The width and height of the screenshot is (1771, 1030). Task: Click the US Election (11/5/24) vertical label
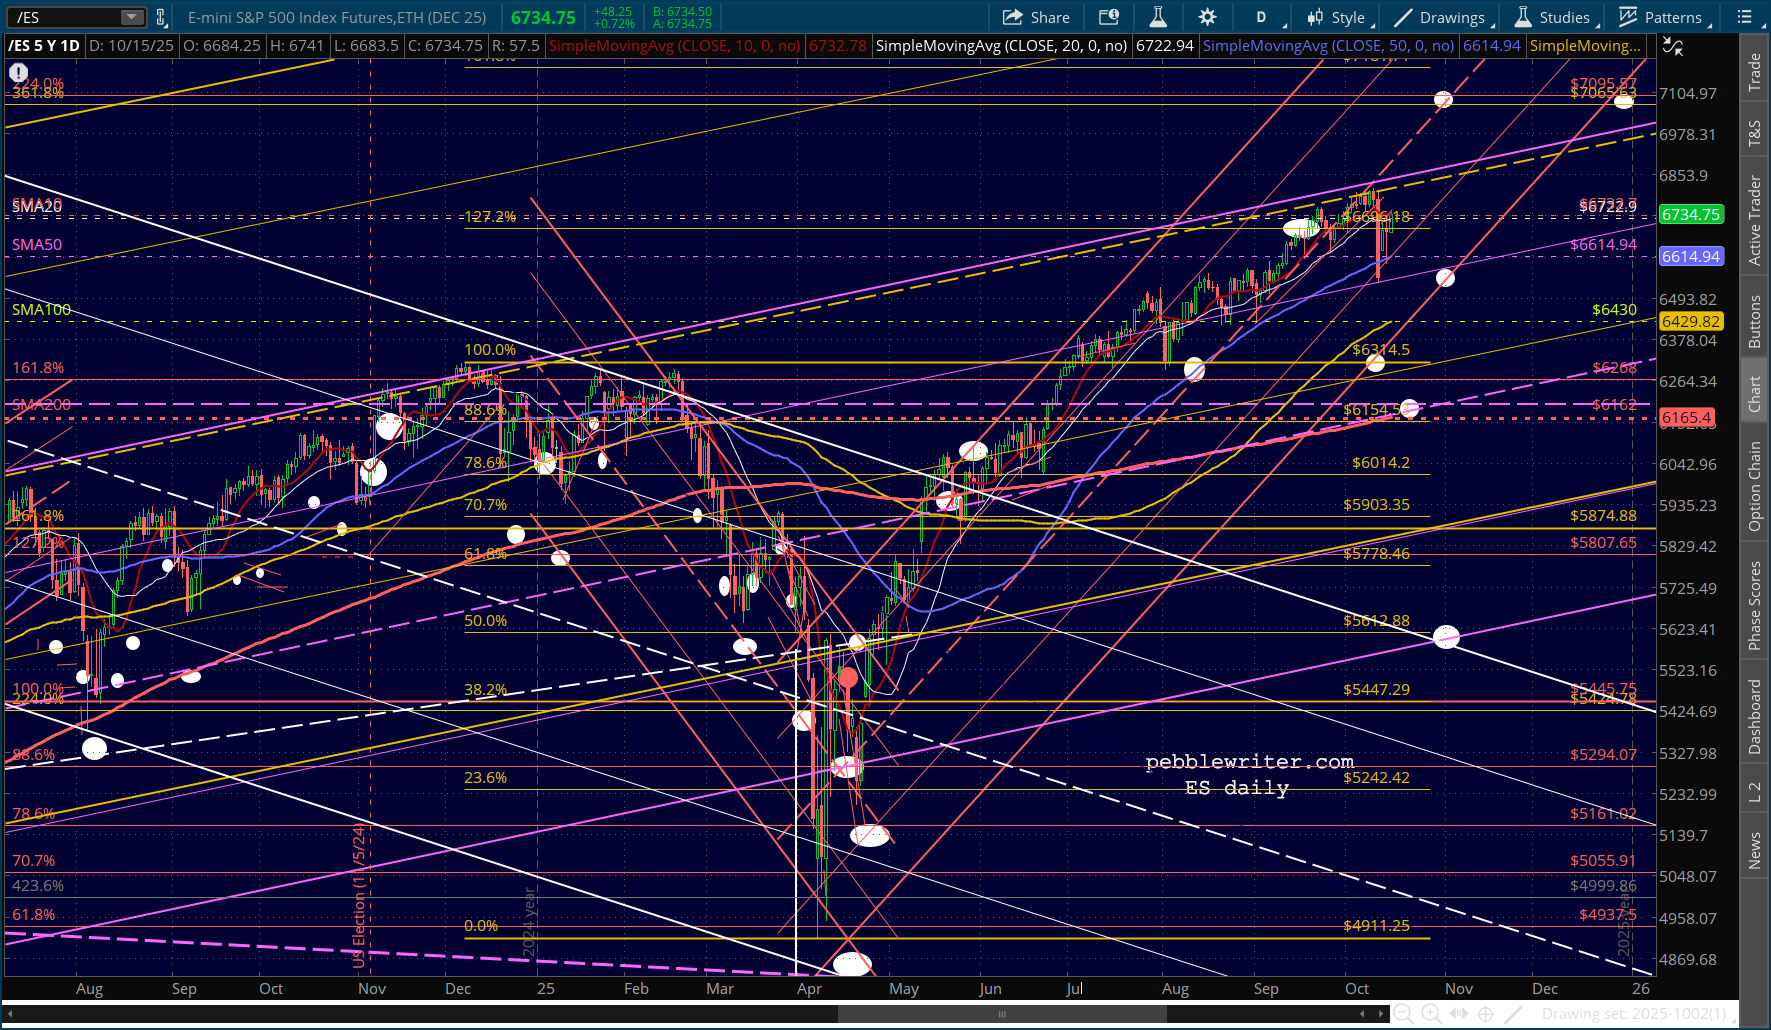point(358,896)
